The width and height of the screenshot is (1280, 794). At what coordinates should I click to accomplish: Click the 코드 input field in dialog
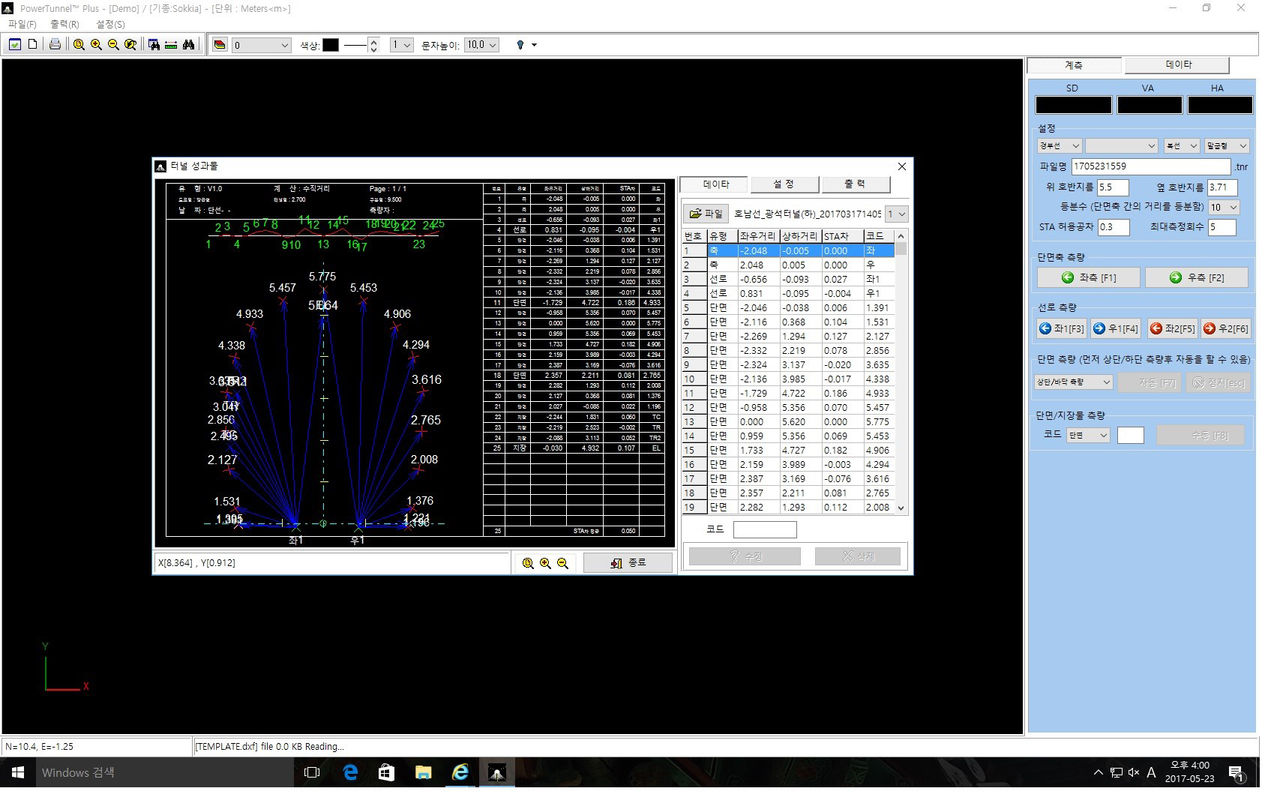point(765,530)
